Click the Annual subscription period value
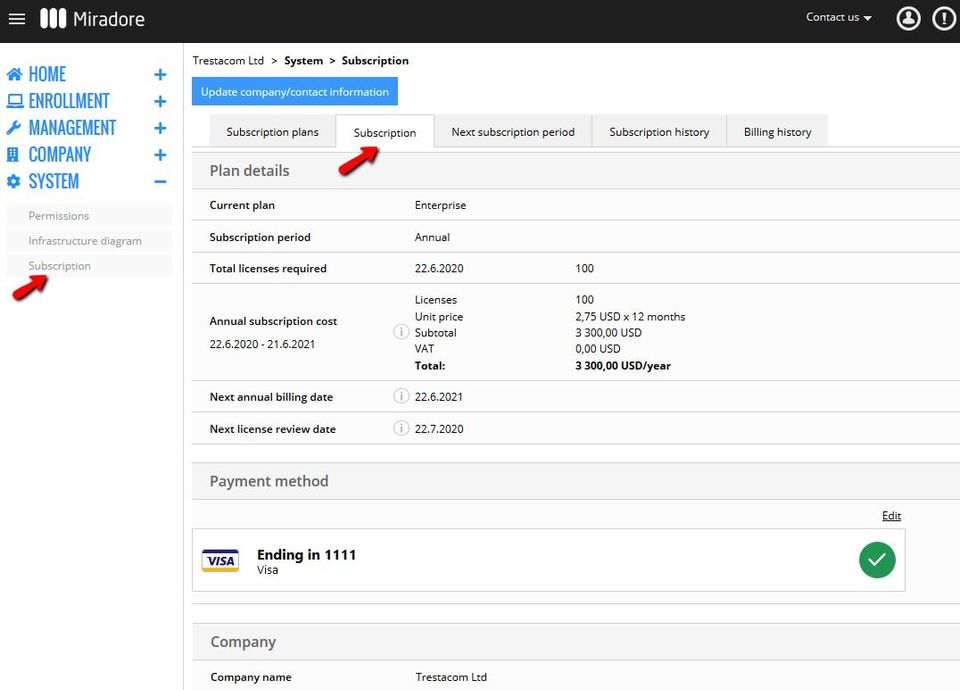 pos(432,237)
